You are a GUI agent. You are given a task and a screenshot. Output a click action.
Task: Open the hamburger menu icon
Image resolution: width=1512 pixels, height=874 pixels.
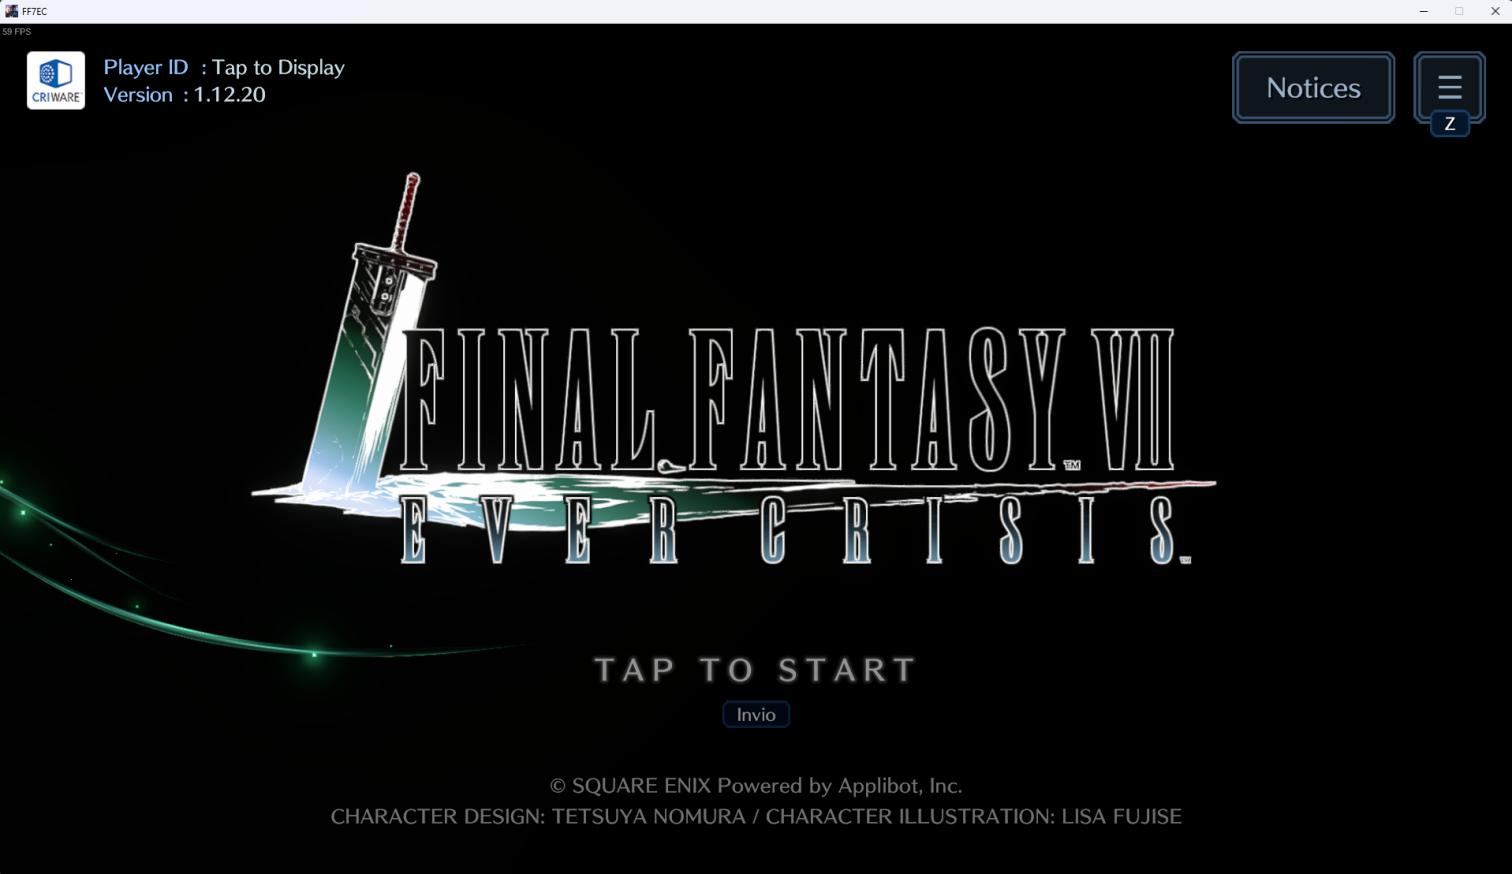1449,86
